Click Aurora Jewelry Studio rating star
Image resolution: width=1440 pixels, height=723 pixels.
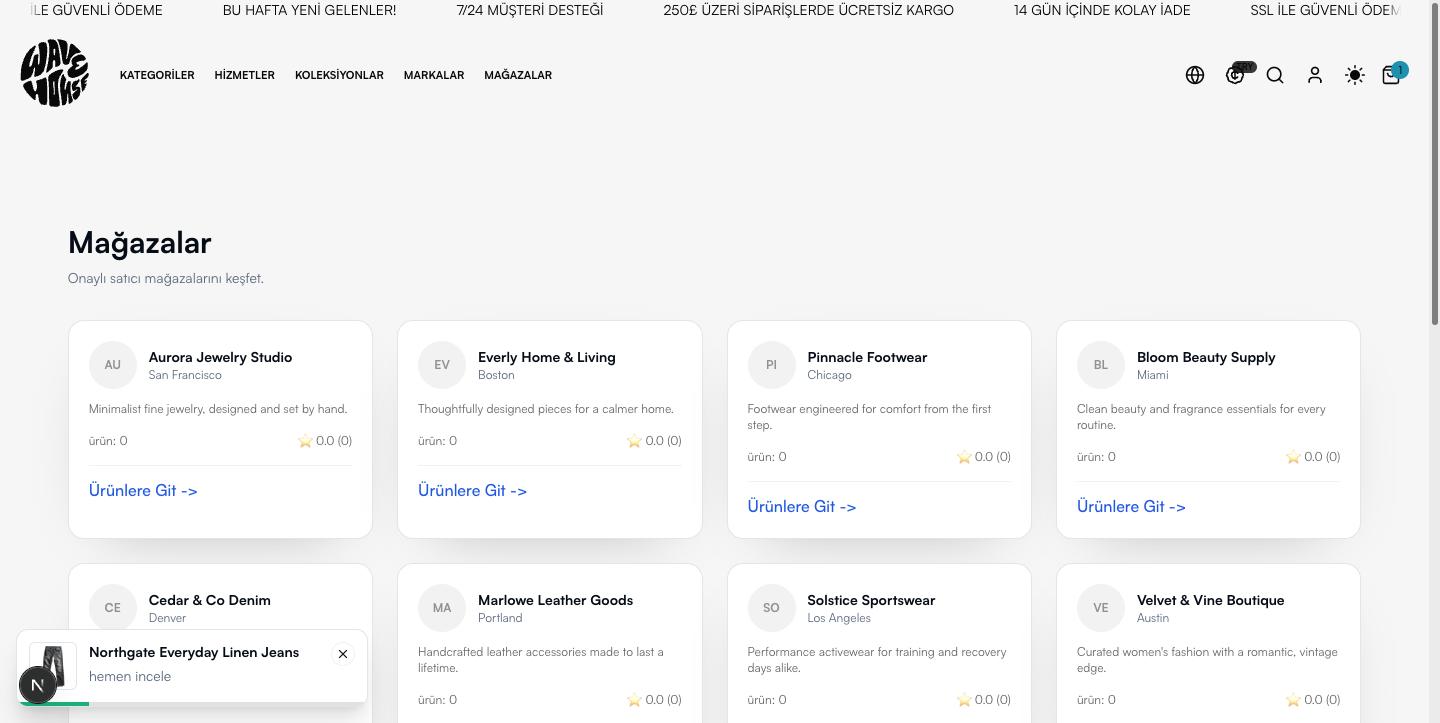(x=305, y=441)
